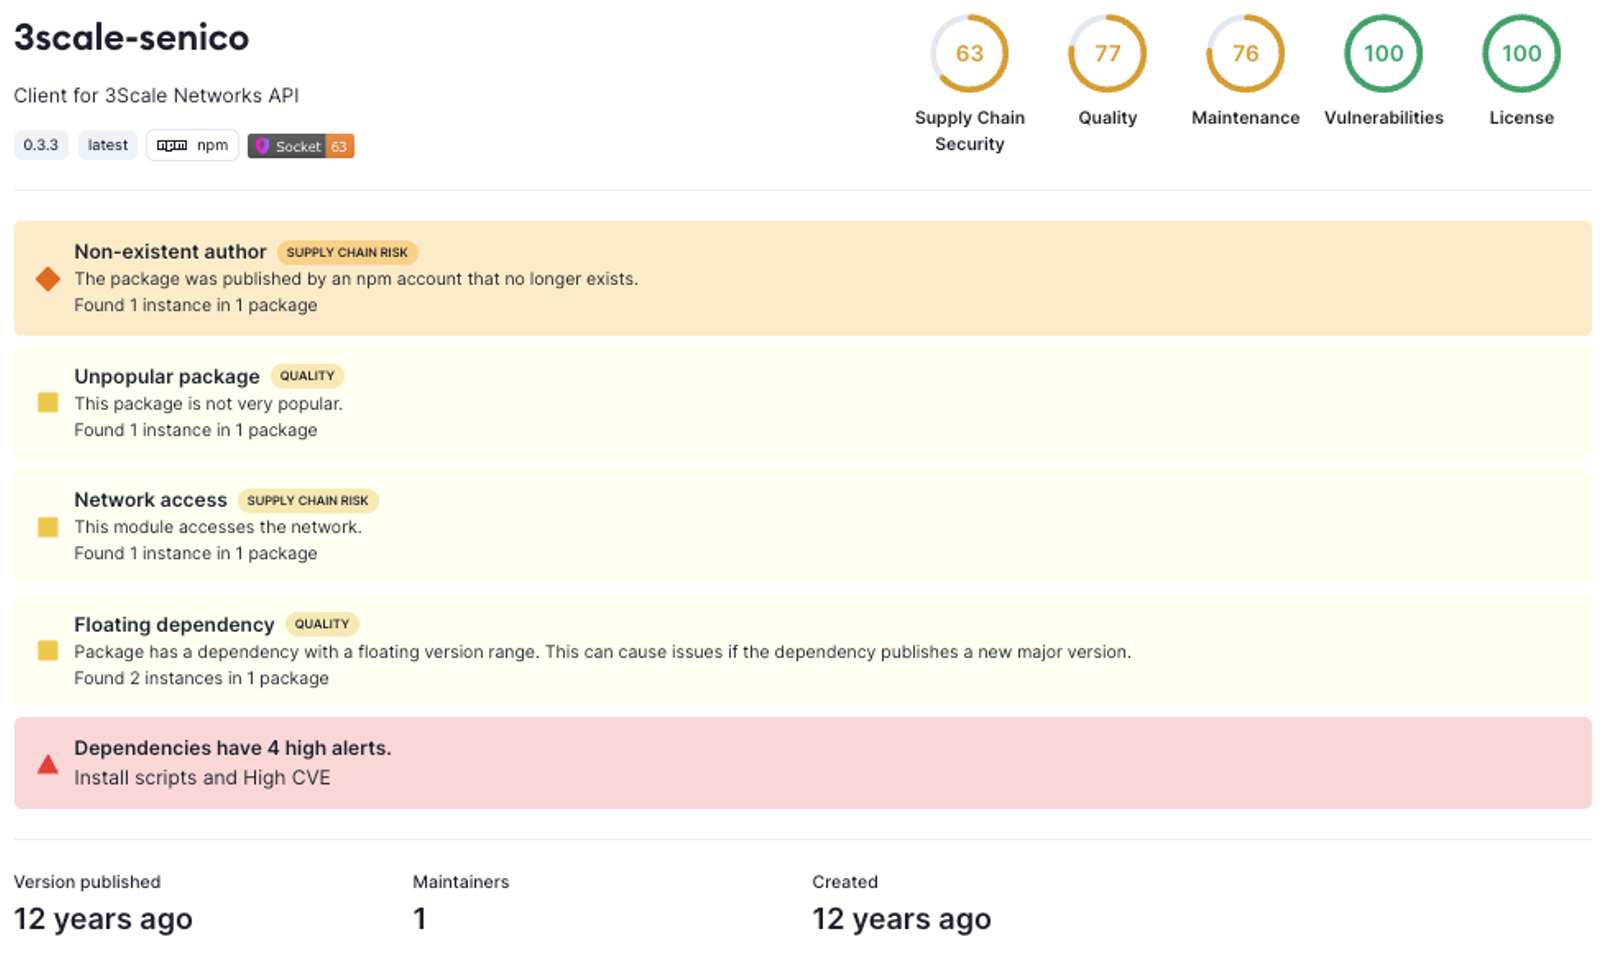Viewport: 1600px width, 968px height.
Task: Open the Non-existent author alert title
Action: pyautogui.click(x=170, y=252)
